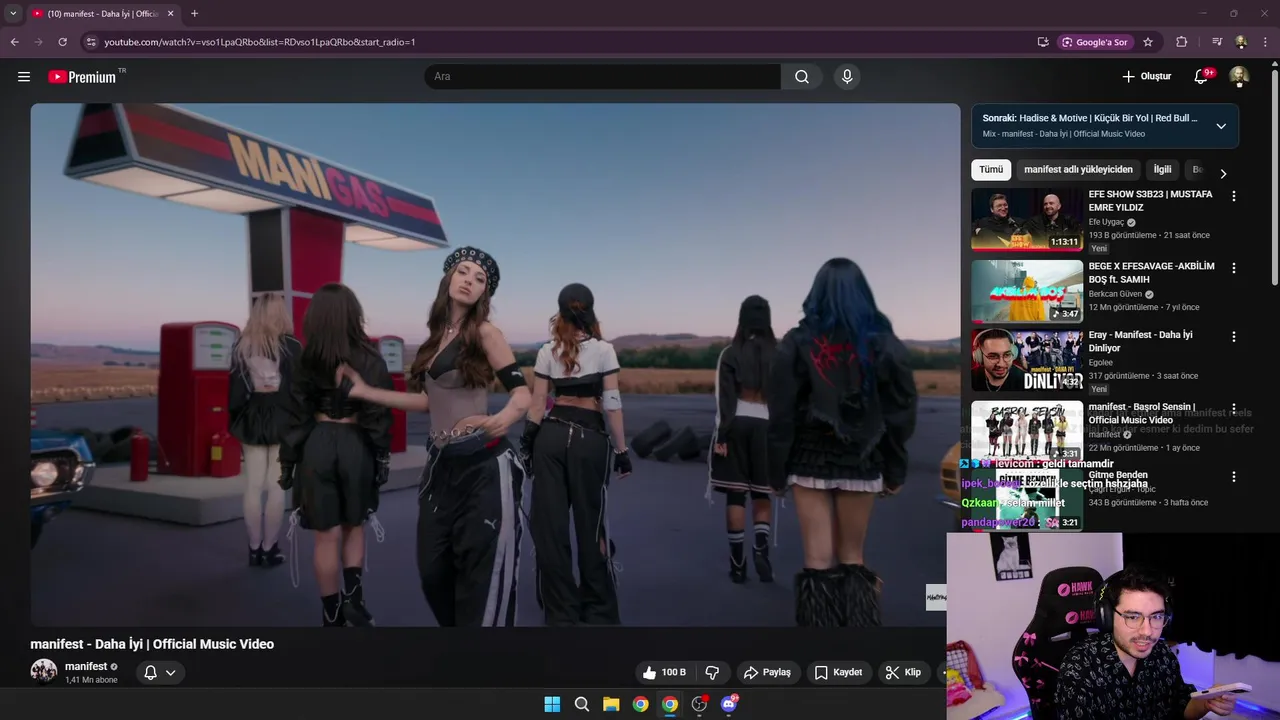The height and width of the screenshot is (720, 1280).
Task: Open a new browser tab
Action: coord(194,13)
